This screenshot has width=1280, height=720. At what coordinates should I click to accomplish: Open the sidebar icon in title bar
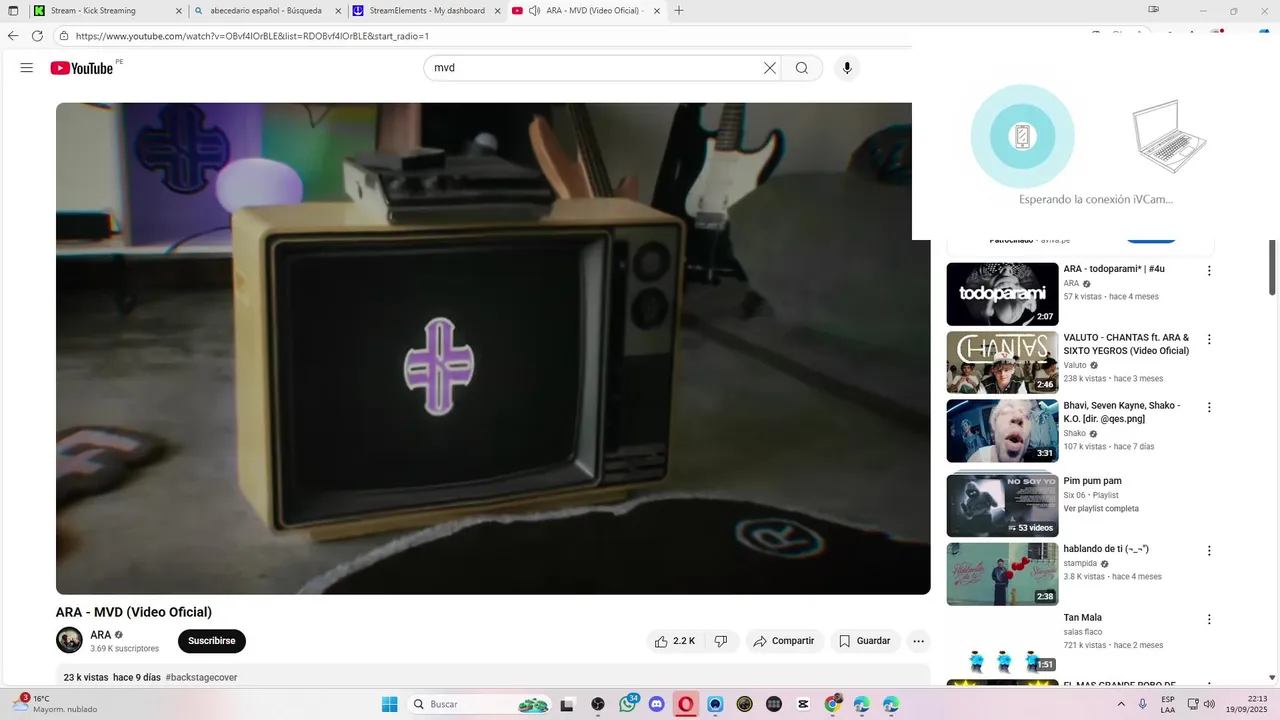1153,10
